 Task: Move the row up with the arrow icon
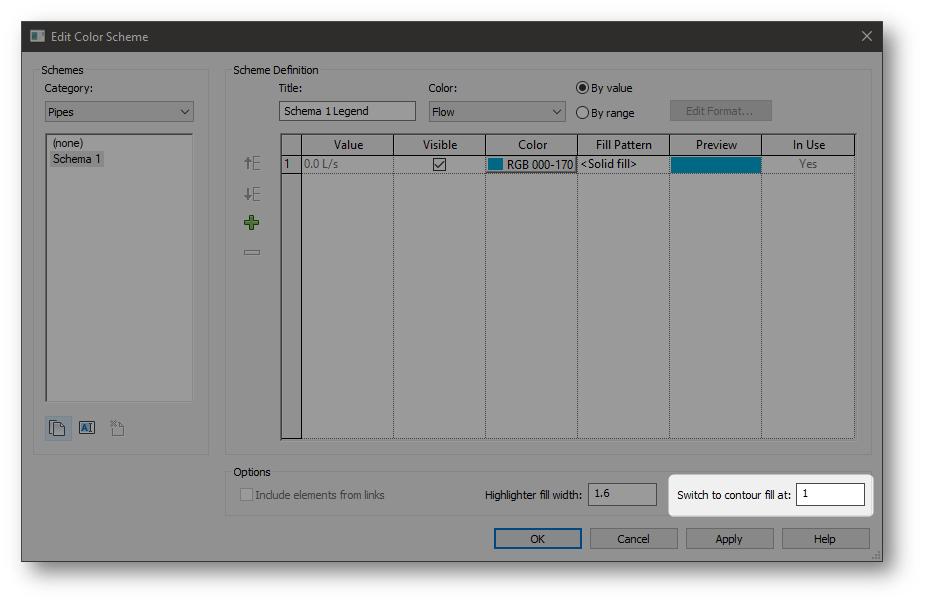point(252,163)
